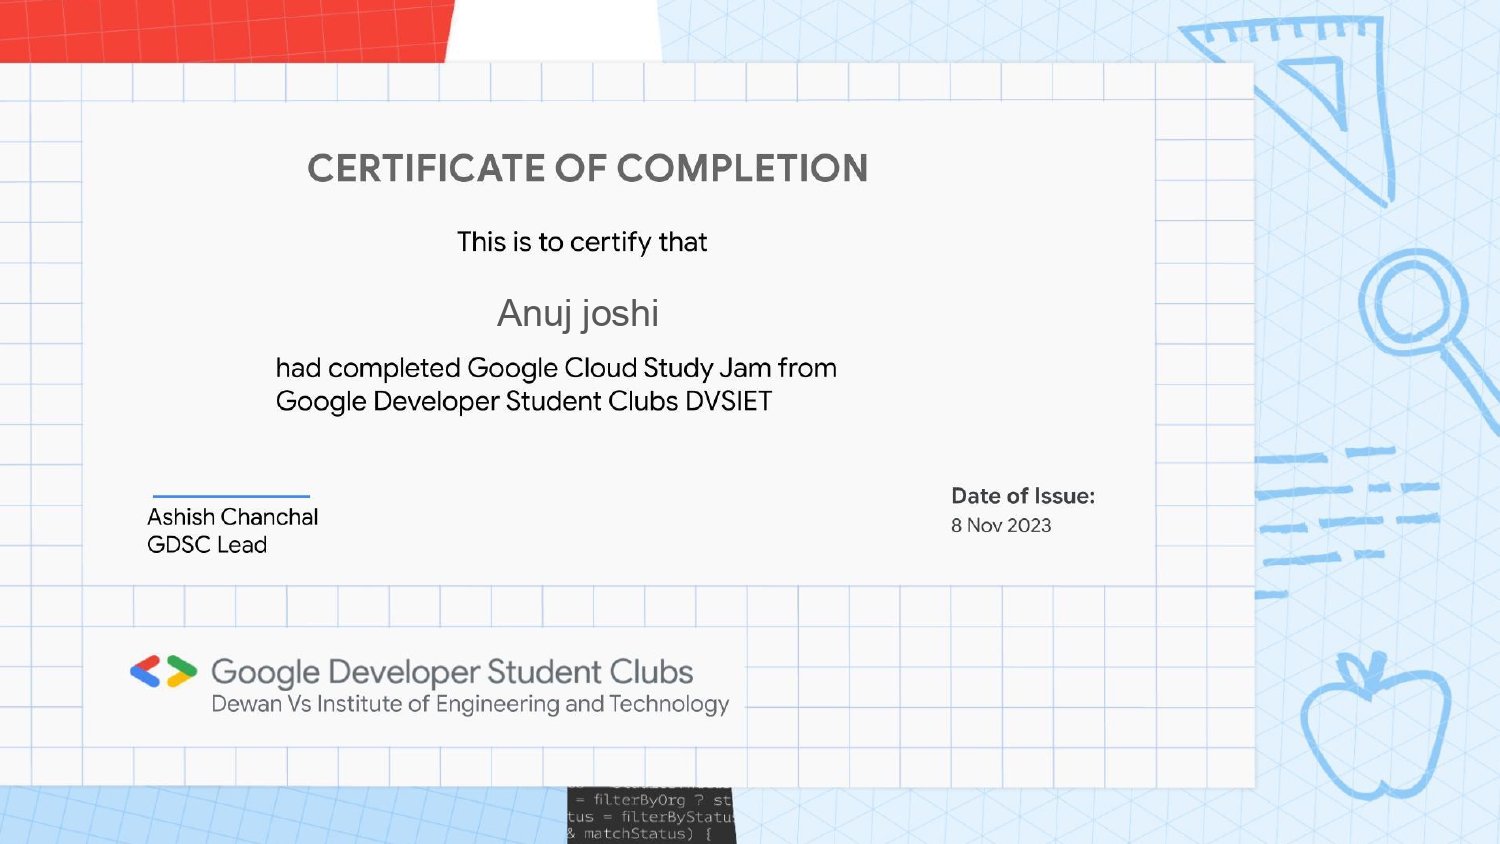Click the dark code snippet image

pyautogui.click(x=651, y=815)
